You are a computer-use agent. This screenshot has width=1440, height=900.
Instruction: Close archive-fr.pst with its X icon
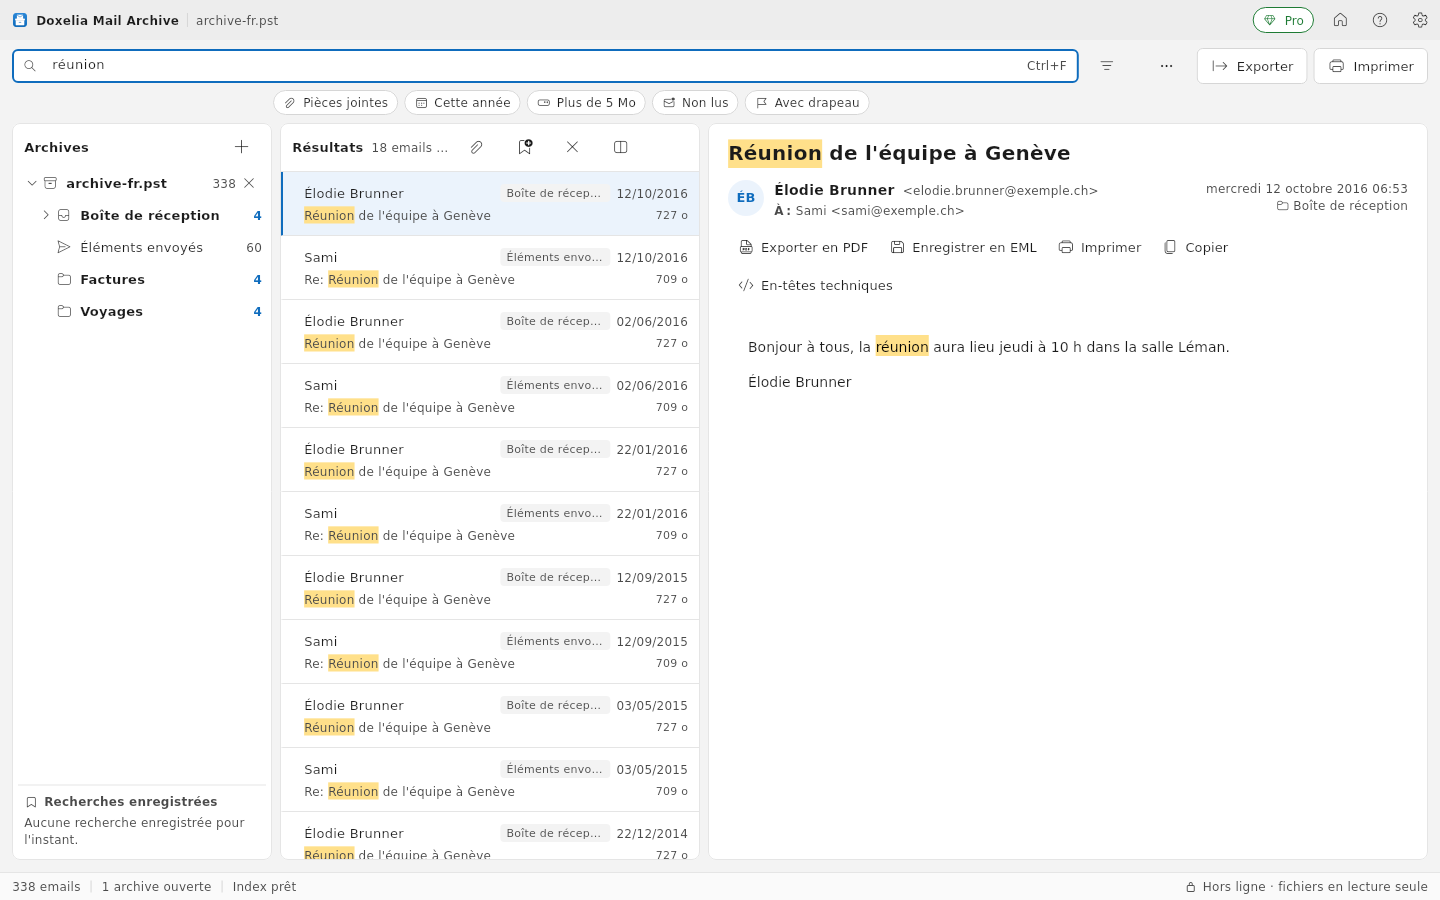tap(249, 183)
